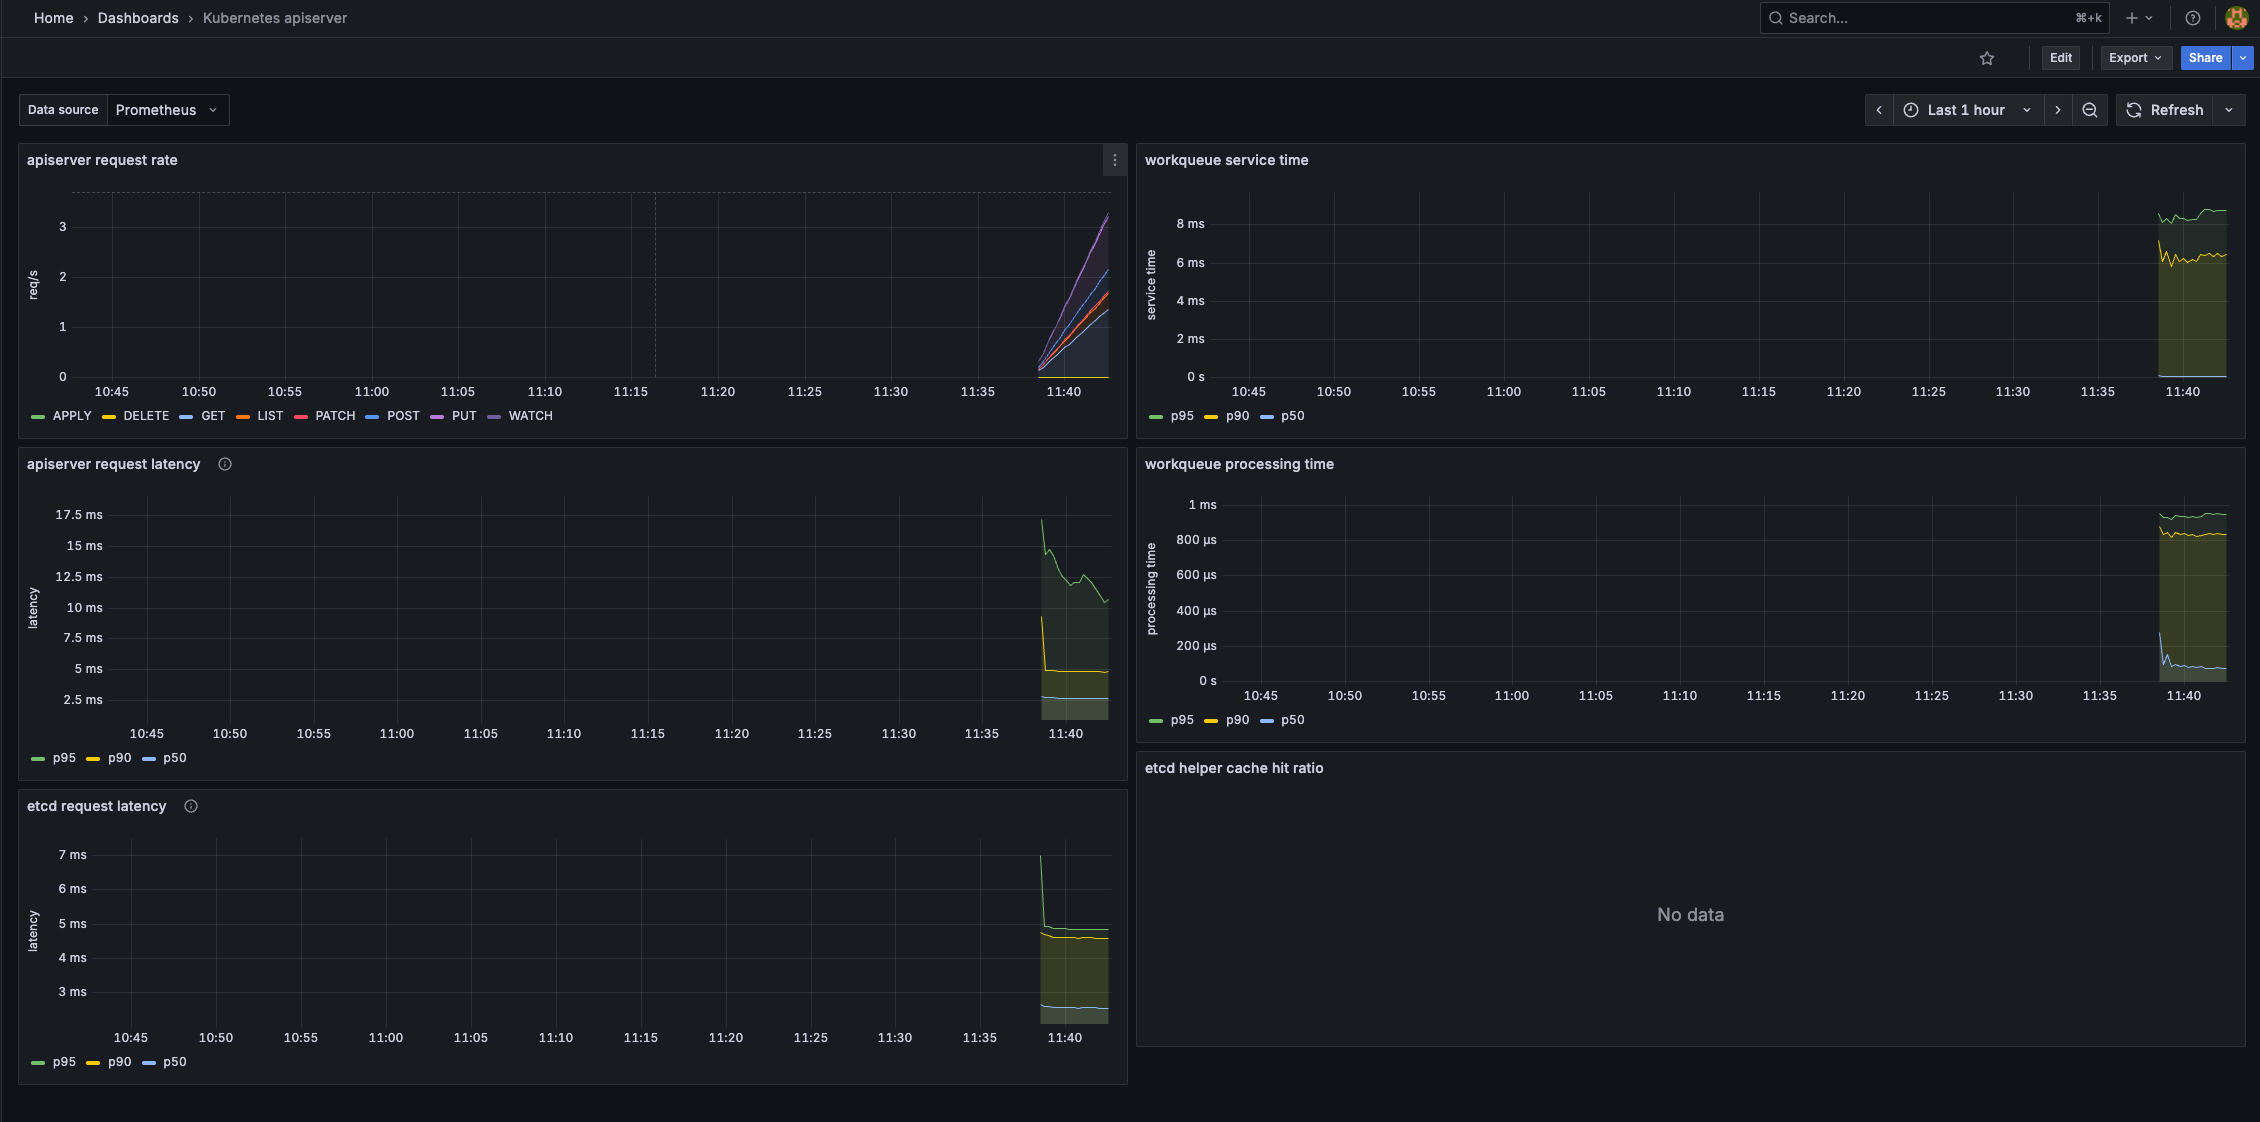
Task: Shift time range backward with left arrow
Action: tap(1879, 110)
